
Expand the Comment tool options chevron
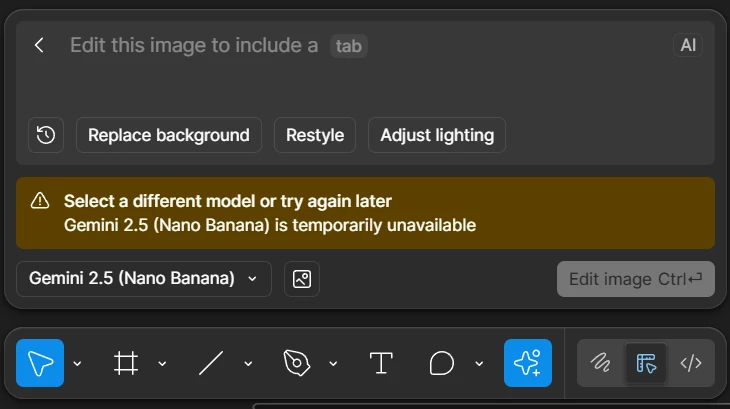479,363
